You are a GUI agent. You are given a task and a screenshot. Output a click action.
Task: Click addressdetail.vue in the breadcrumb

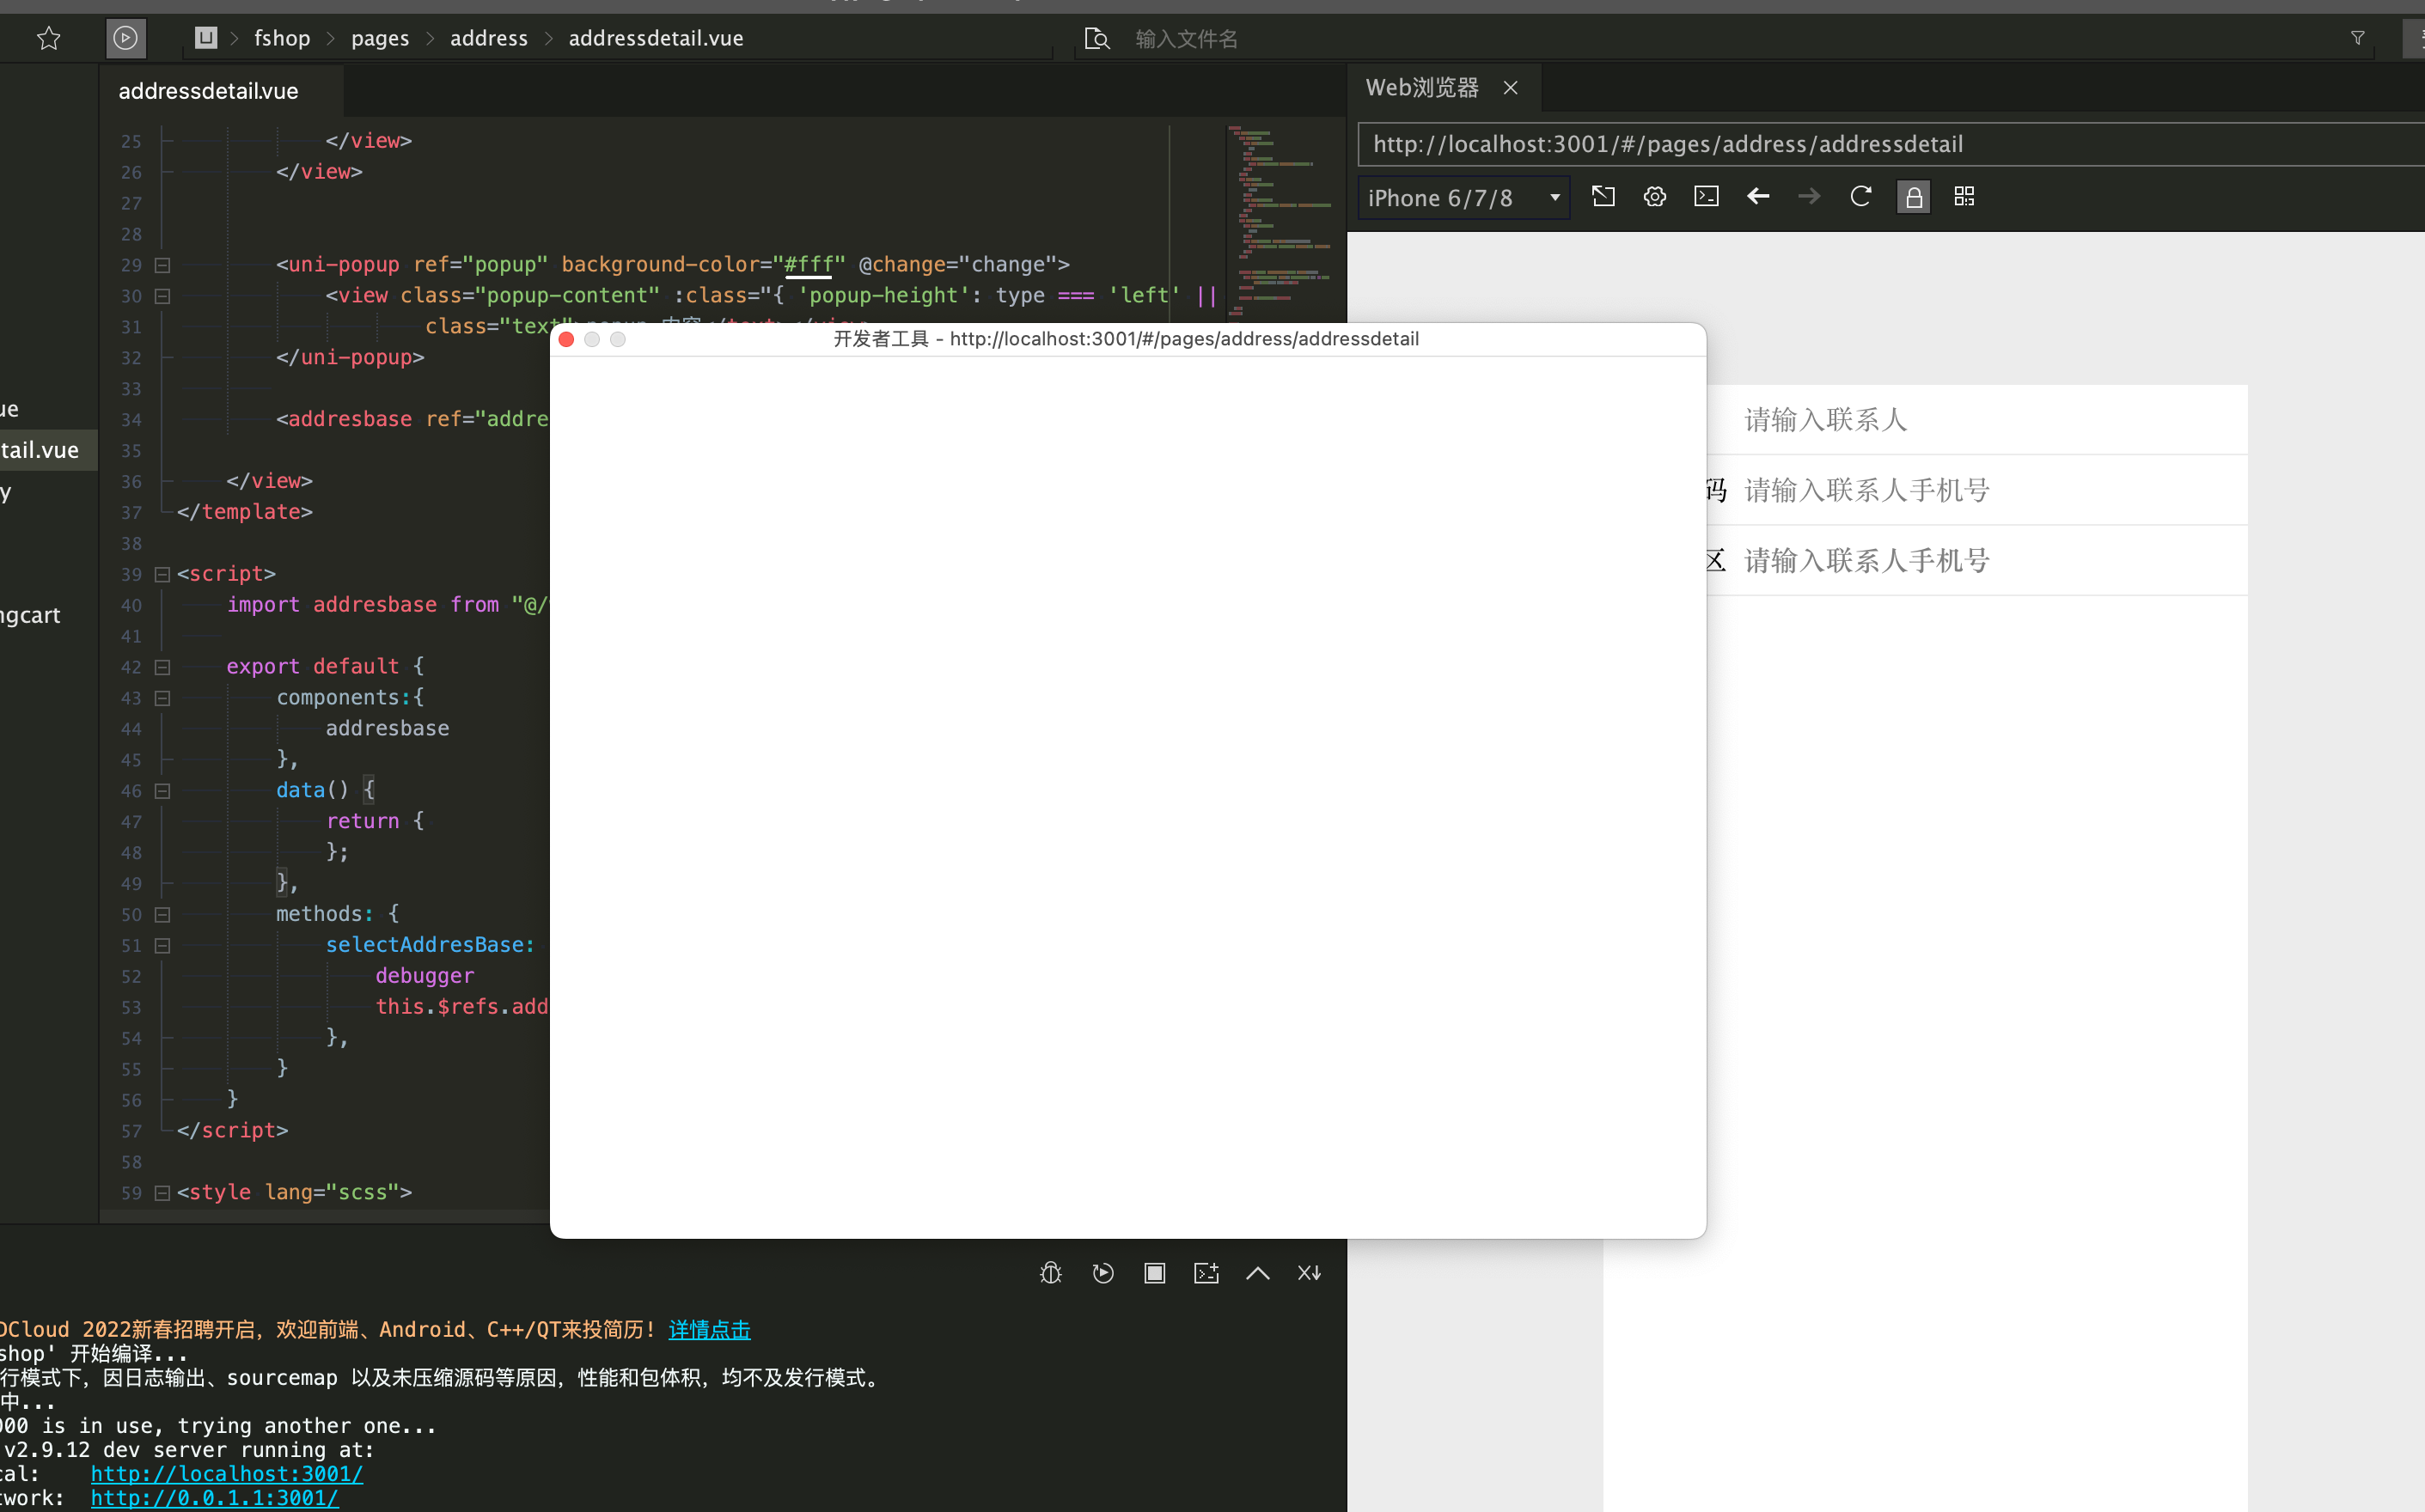656,38
